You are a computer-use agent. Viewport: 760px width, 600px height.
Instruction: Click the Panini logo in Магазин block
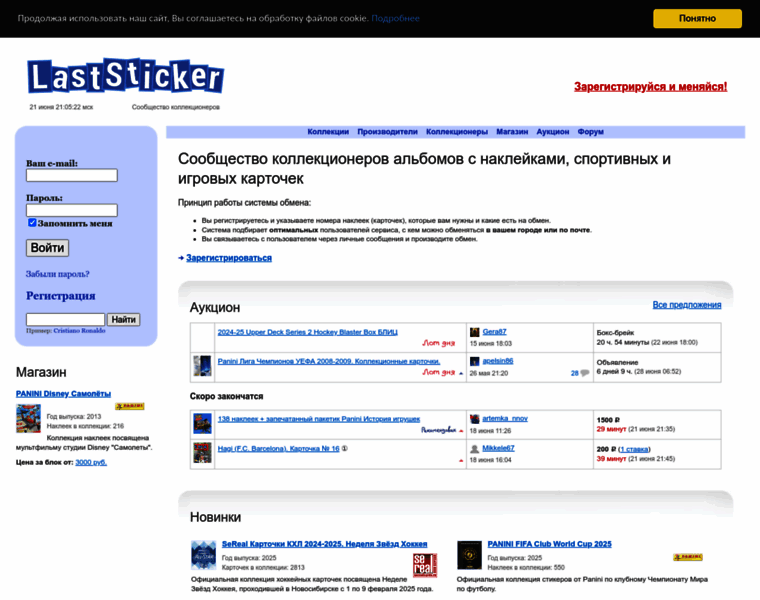pos(129,406)
